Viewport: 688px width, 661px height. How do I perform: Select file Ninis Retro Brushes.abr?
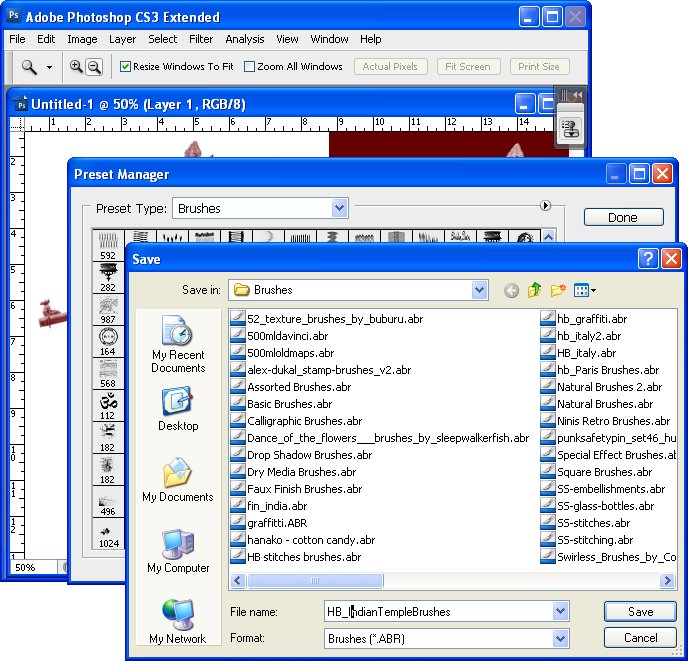click(606, 421)
